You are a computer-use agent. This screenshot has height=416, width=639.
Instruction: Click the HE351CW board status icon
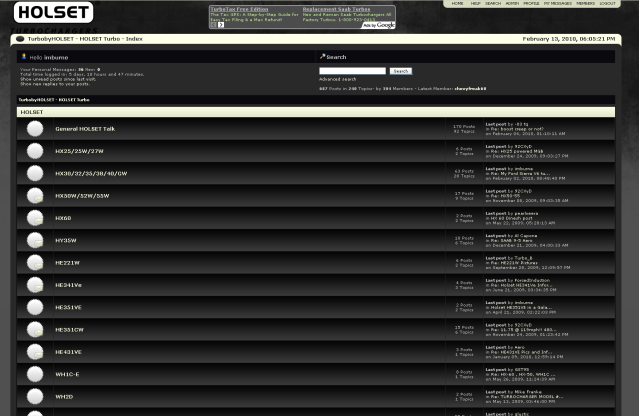tap(35, 330)
